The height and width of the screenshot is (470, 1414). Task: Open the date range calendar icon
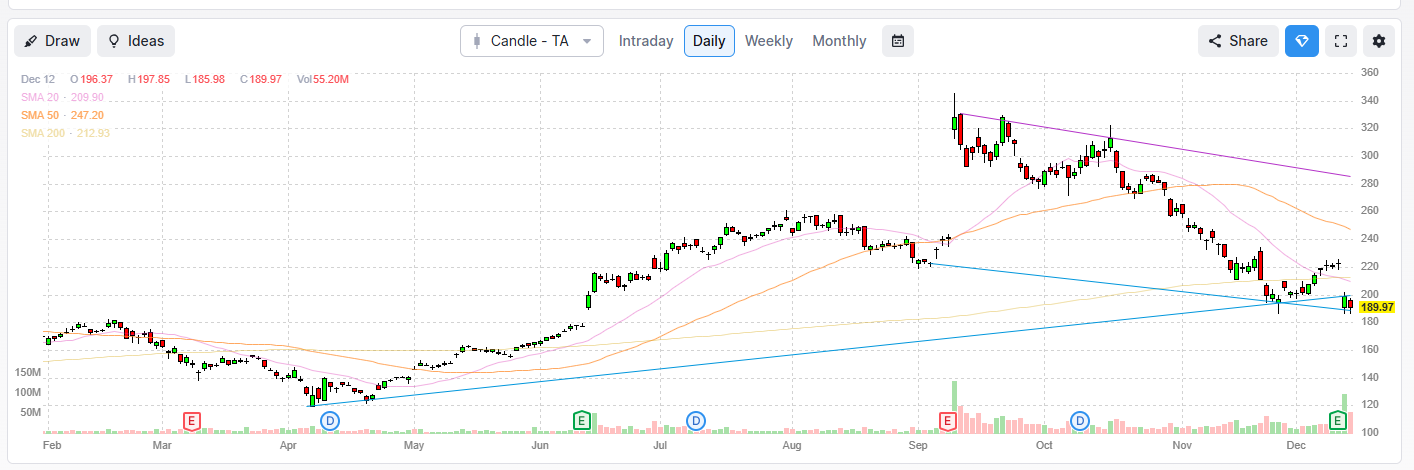[898, 41]
